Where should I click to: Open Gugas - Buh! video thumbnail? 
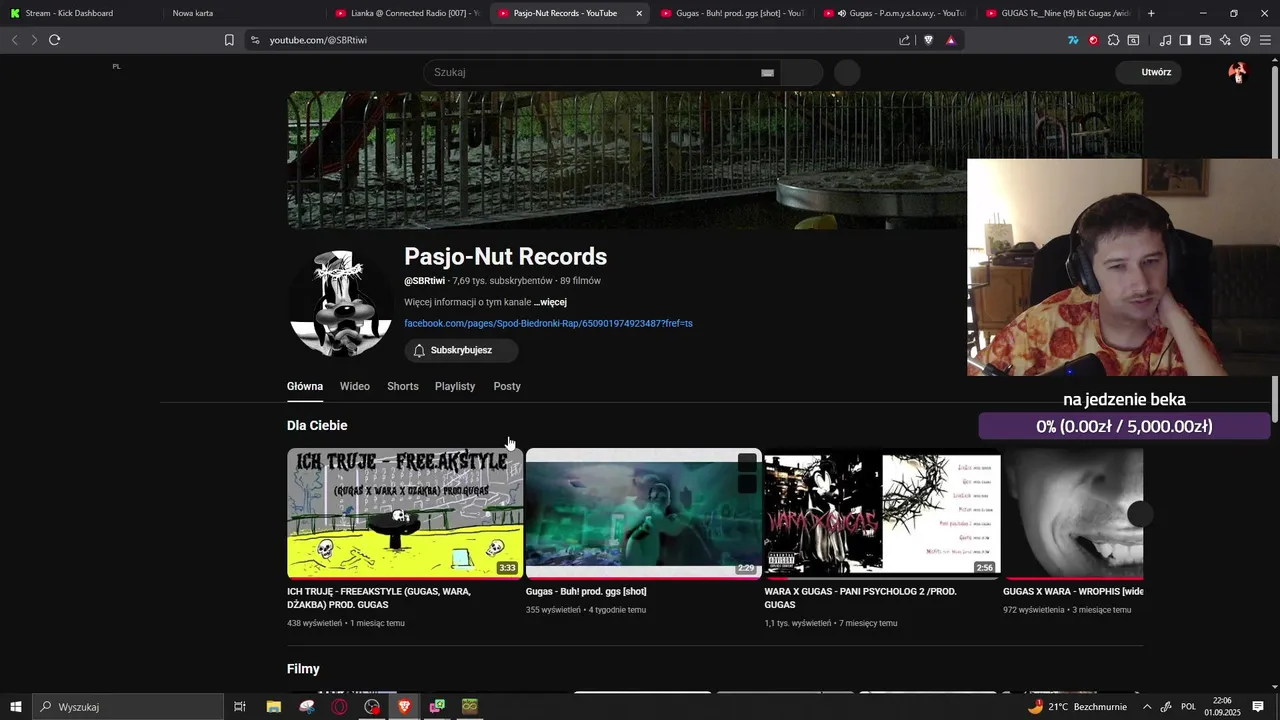coord(644,513)
